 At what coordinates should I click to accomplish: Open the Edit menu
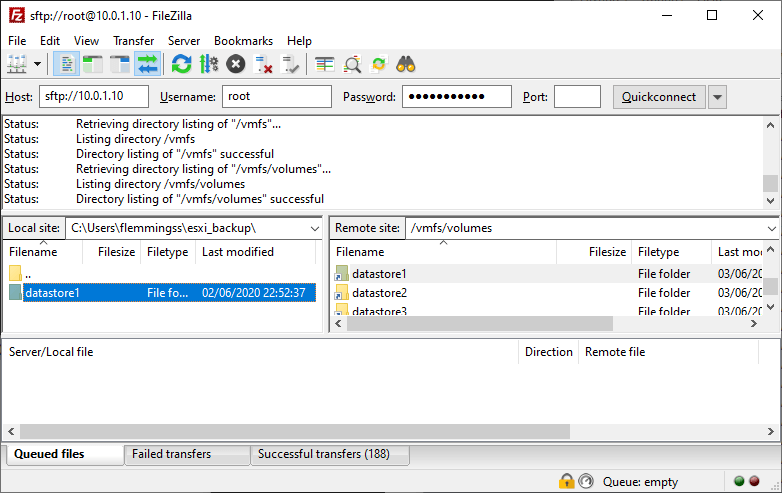point(50,41)
